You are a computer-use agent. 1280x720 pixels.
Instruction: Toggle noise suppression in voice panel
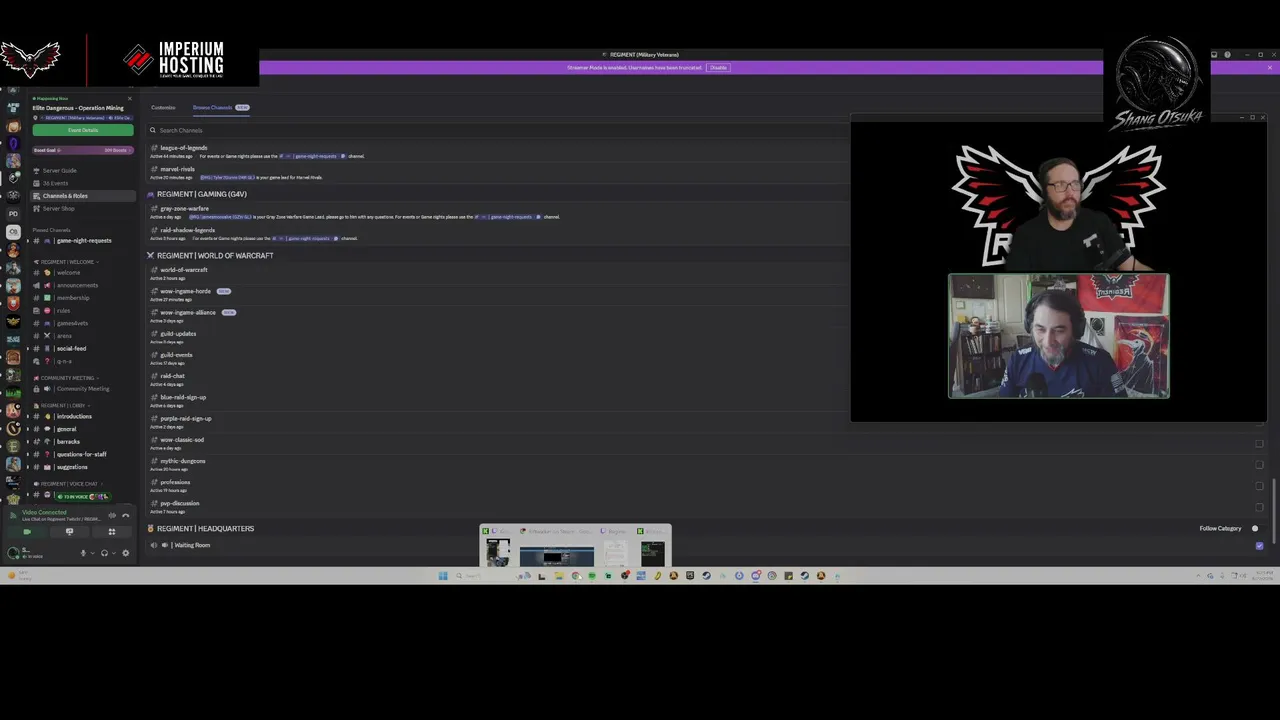tap(112, 515)
